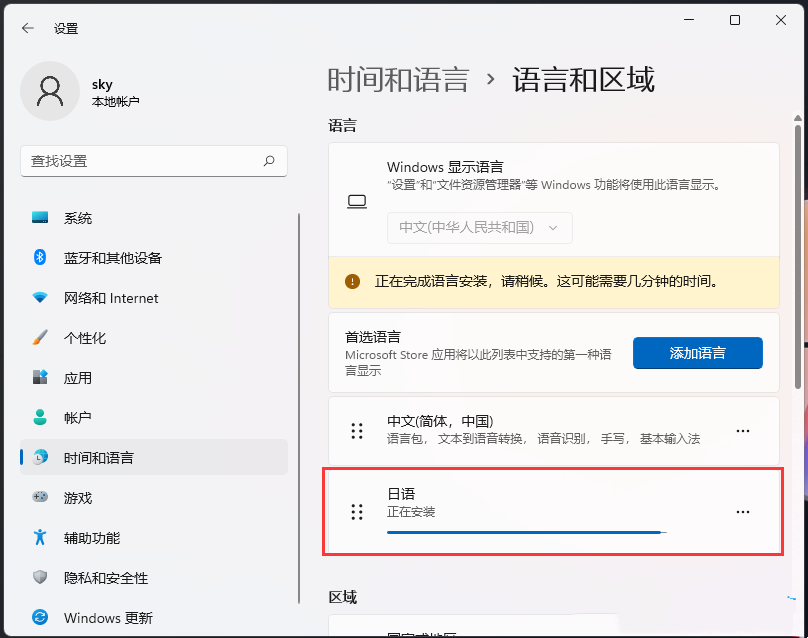Screen dimensions: 808x638
Task: Click the 添加语言 button
Action: pyautogui.click(x=697, y=353)
